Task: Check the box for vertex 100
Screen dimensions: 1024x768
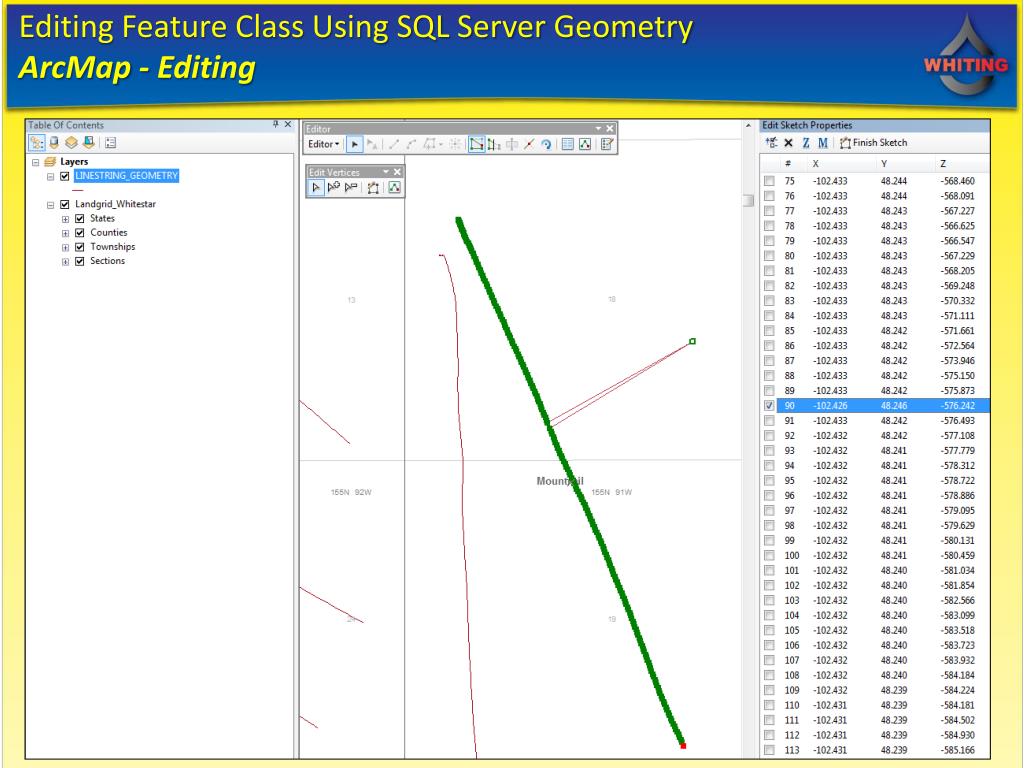Action: coord(769,556)
